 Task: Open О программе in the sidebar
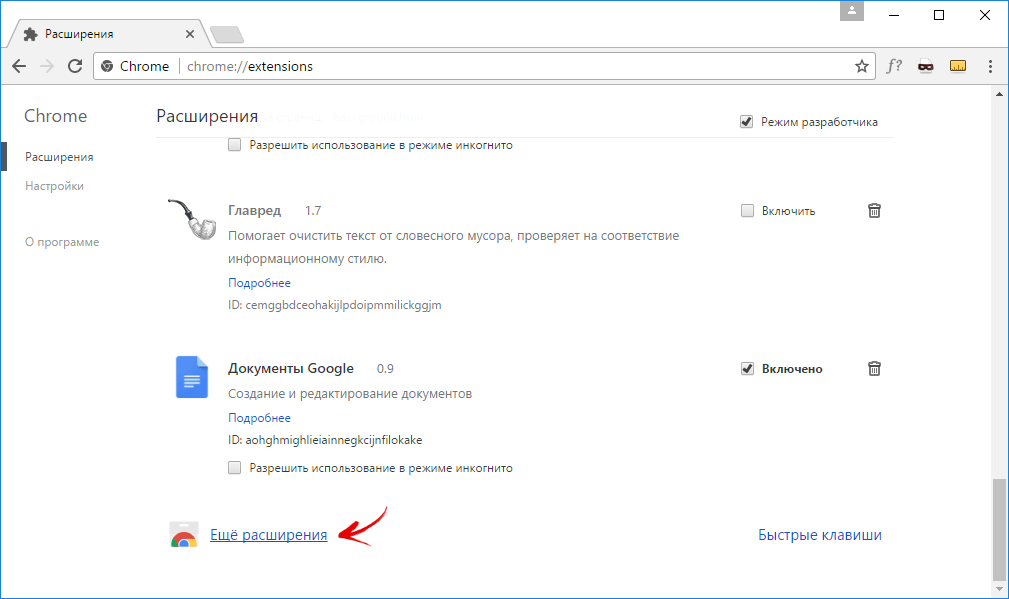click(62, 242)
